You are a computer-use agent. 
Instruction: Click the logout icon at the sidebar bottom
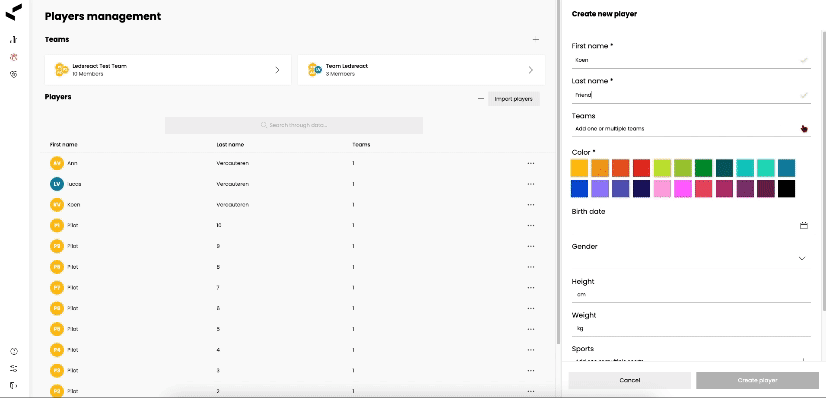[14, 385]
